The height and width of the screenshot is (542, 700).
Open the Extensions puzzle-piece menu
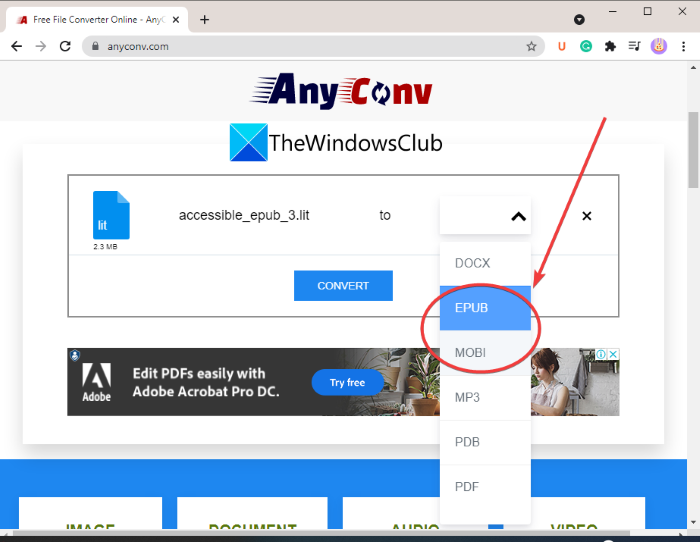click(610, 46)
